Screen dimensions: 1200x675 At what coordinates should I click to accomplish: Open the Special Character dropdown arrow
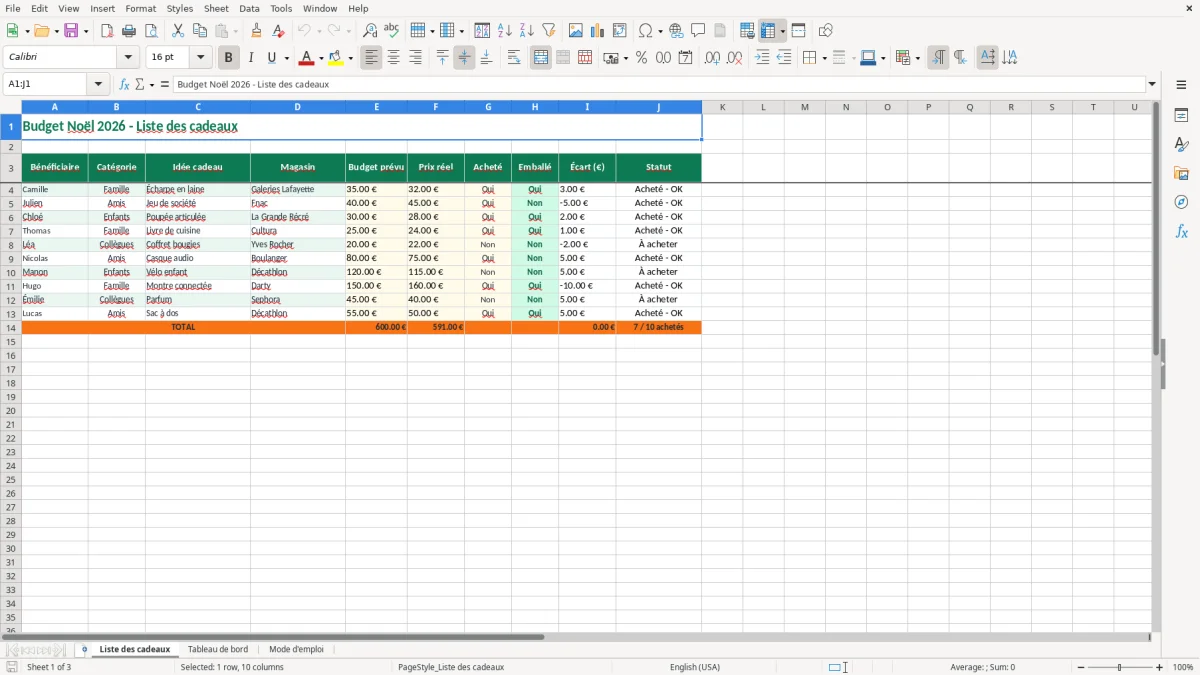click(x=660, y=31)
